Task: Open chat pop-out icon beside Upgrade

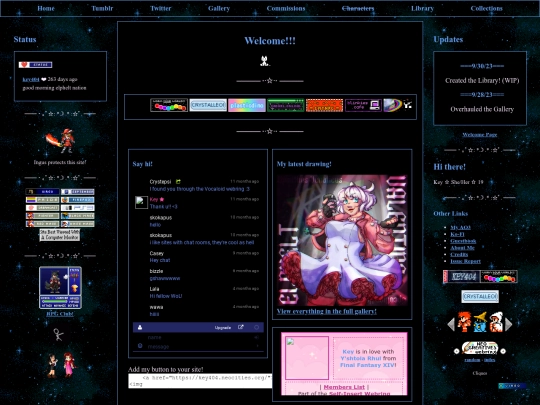Action: [x=241, y=327]
